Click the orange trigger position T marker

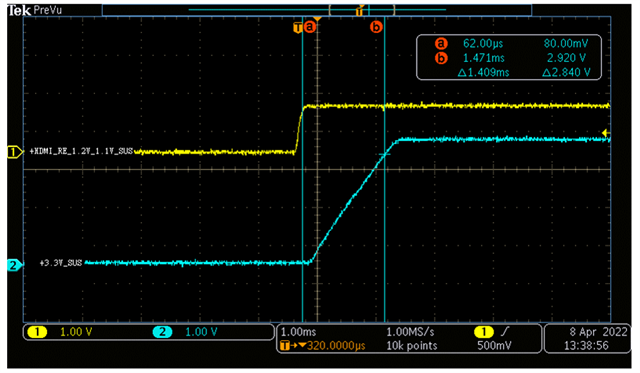(298, 28)
